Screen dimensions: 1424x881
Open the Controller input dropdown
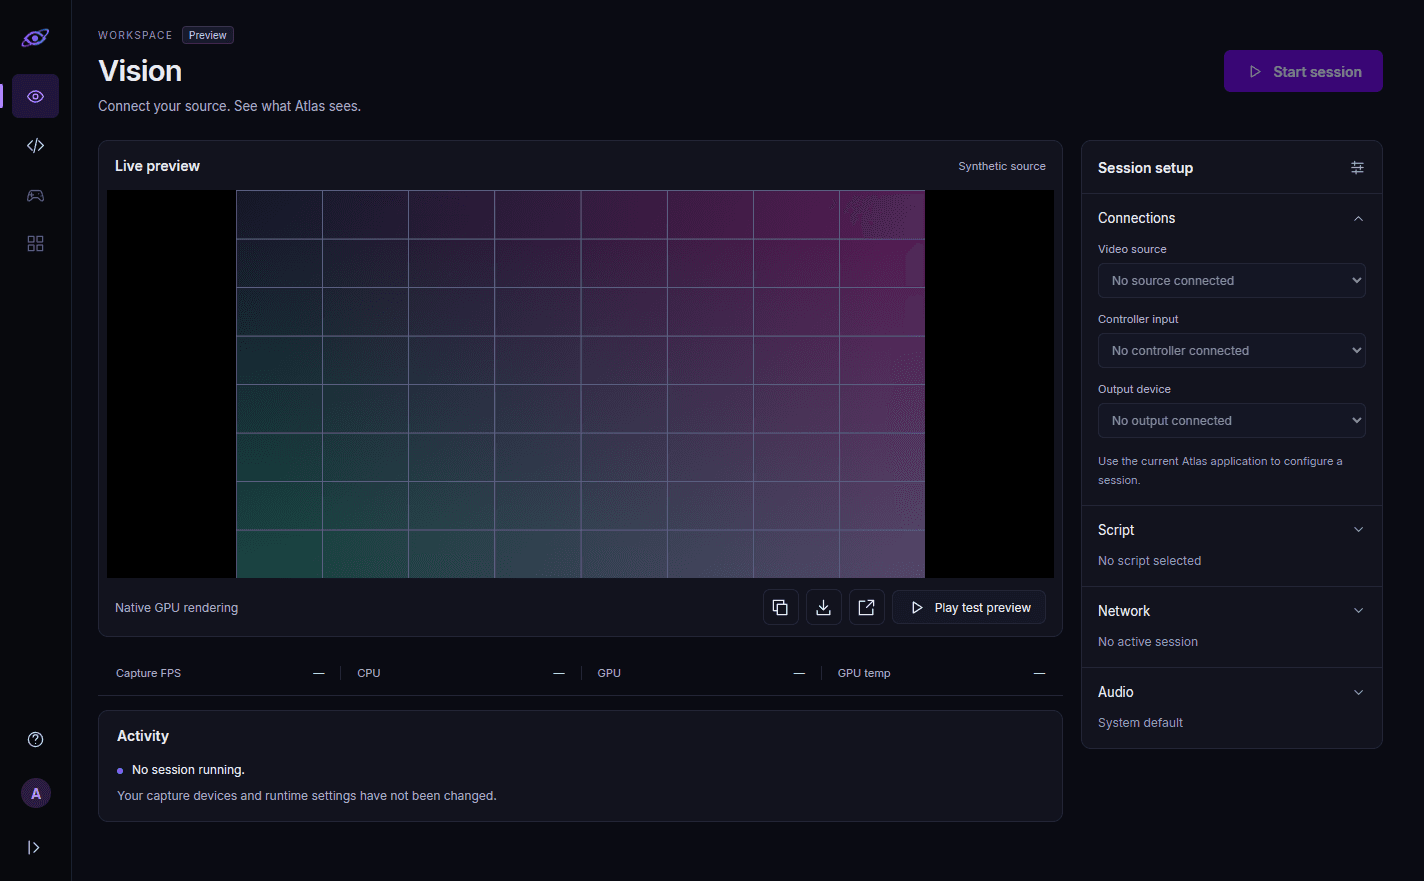click(1232, 351)
